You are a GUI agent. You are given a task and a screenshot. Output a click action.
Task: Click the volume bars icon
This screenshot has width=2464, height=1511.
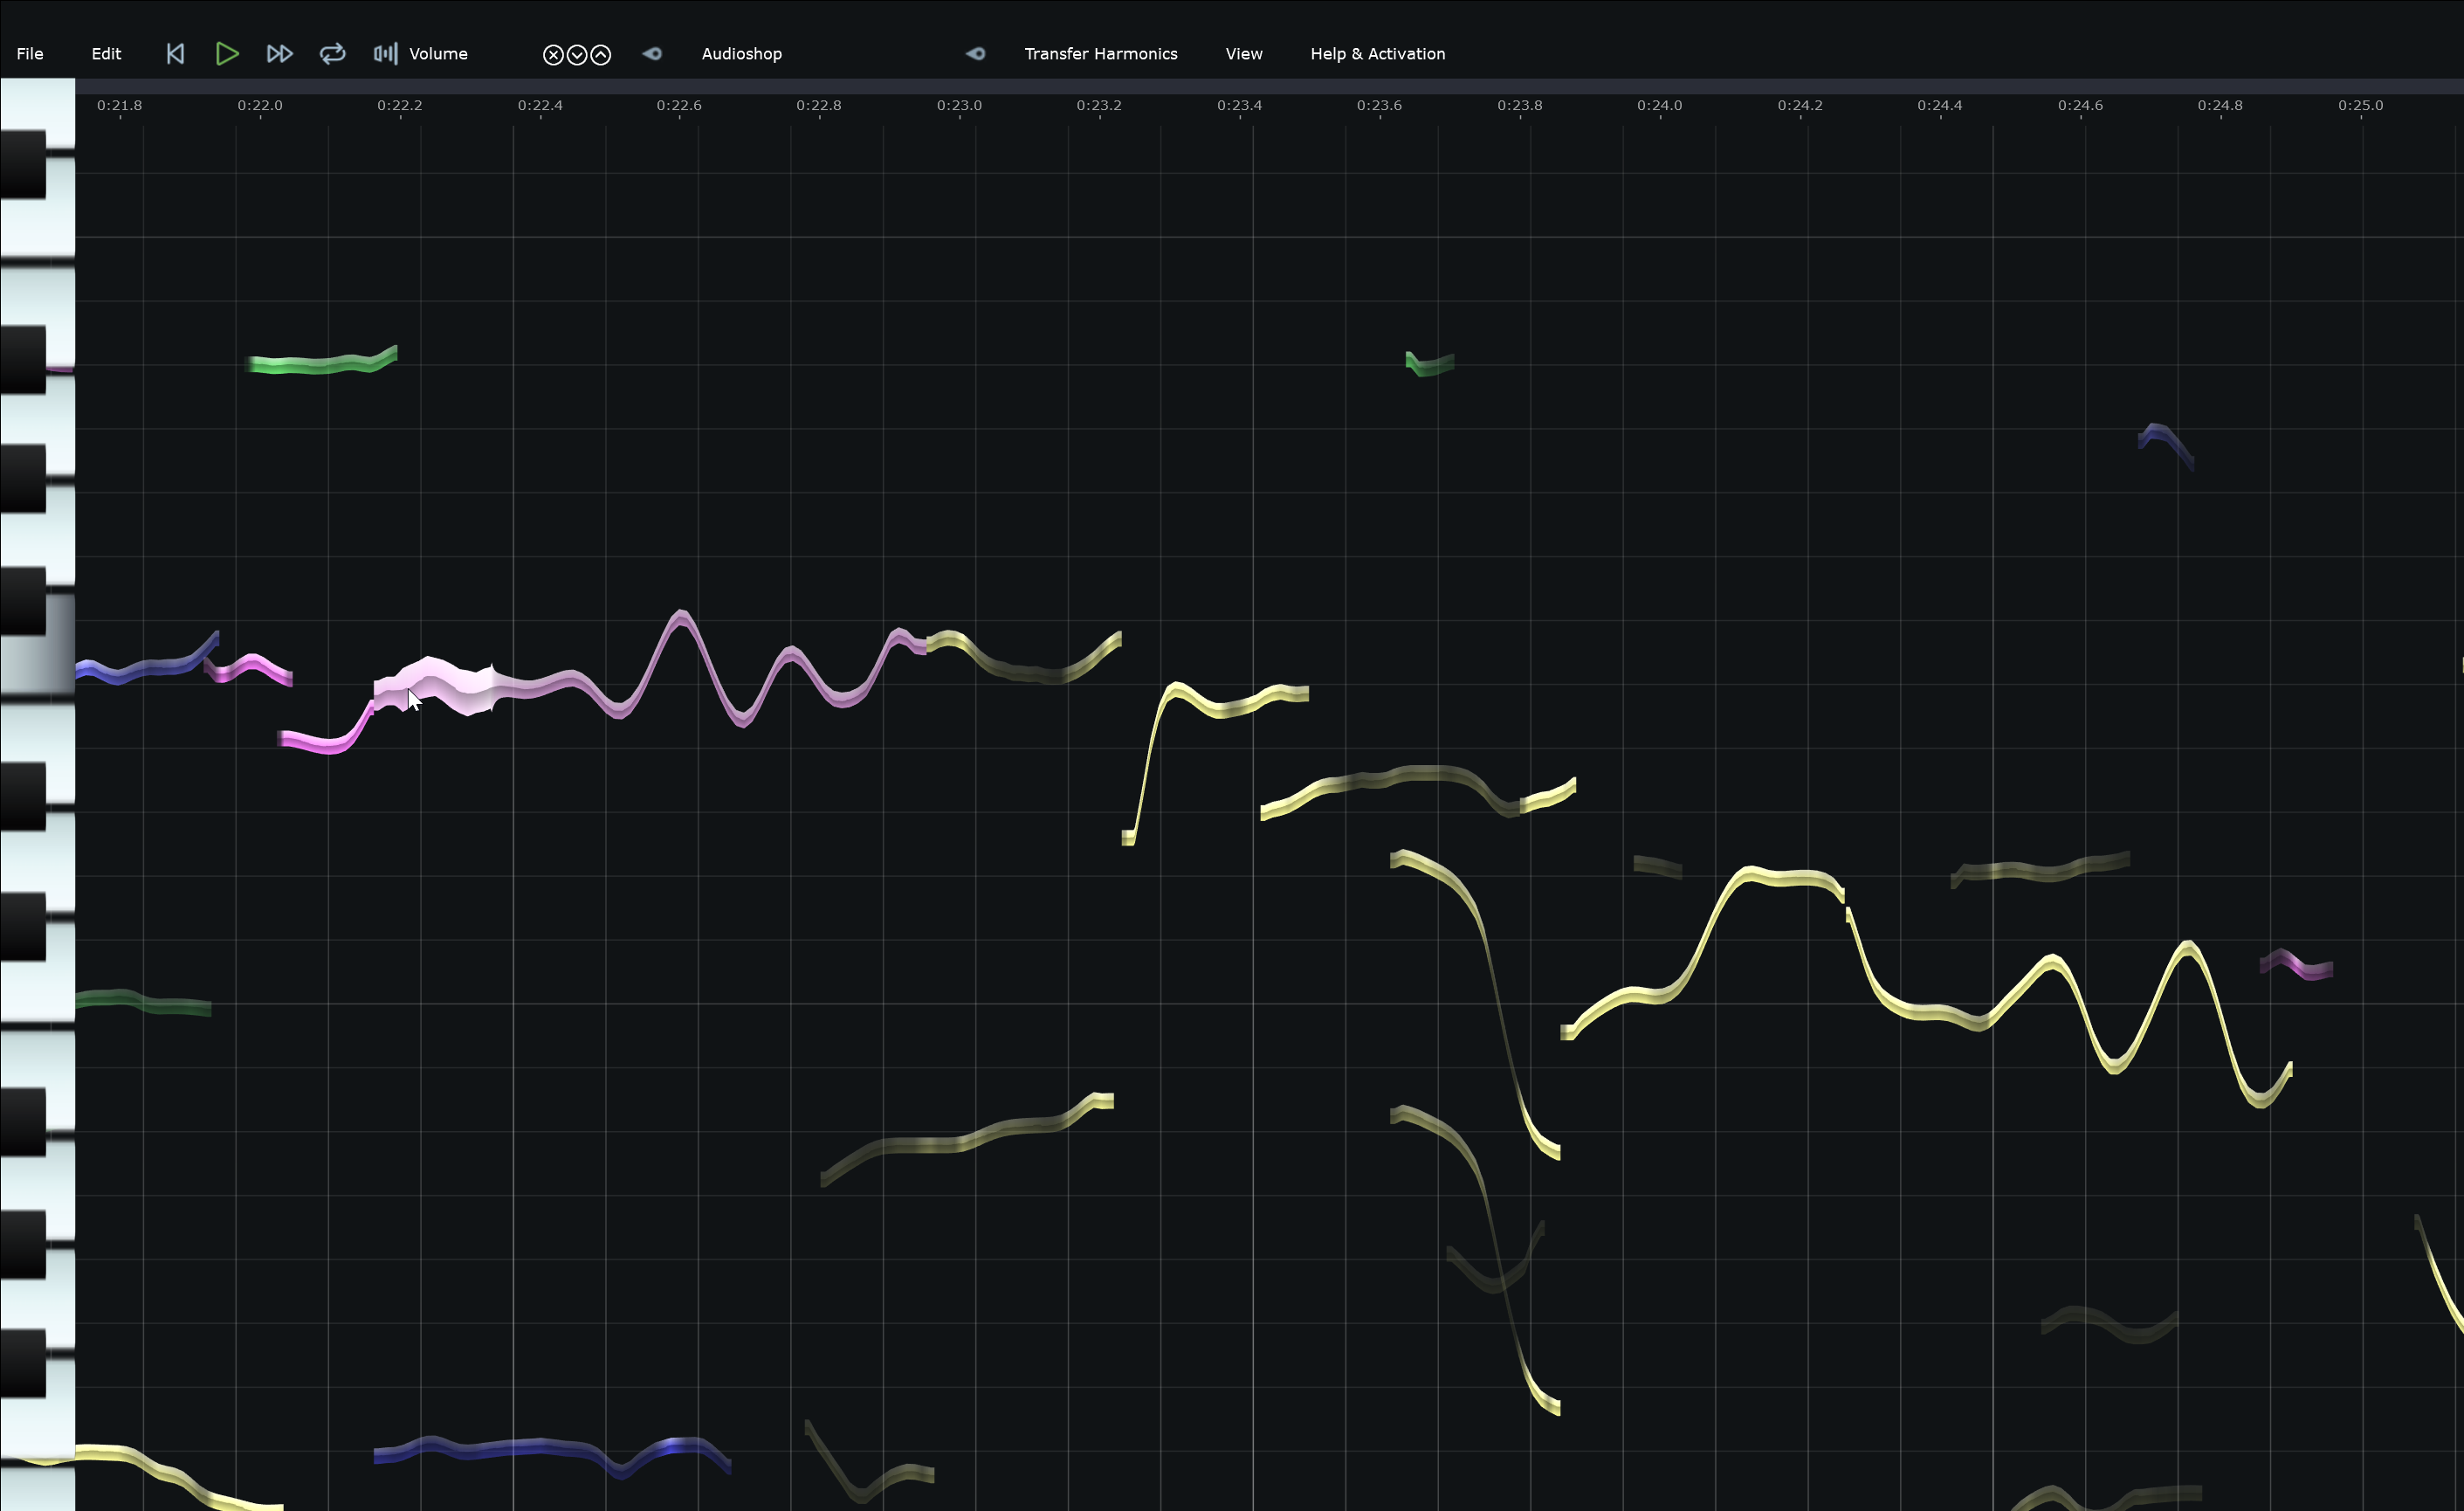(x=385, y=54)
